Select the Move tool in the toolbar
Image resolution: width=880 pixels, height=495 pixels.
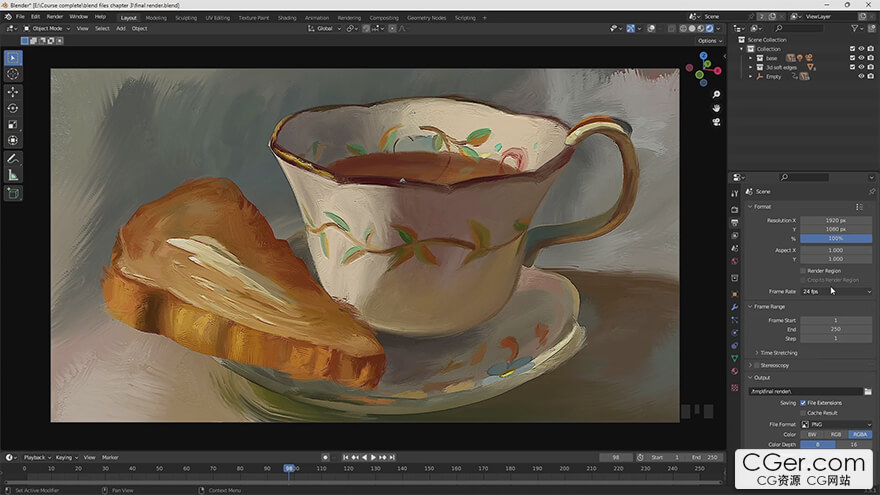coord(13,91)
